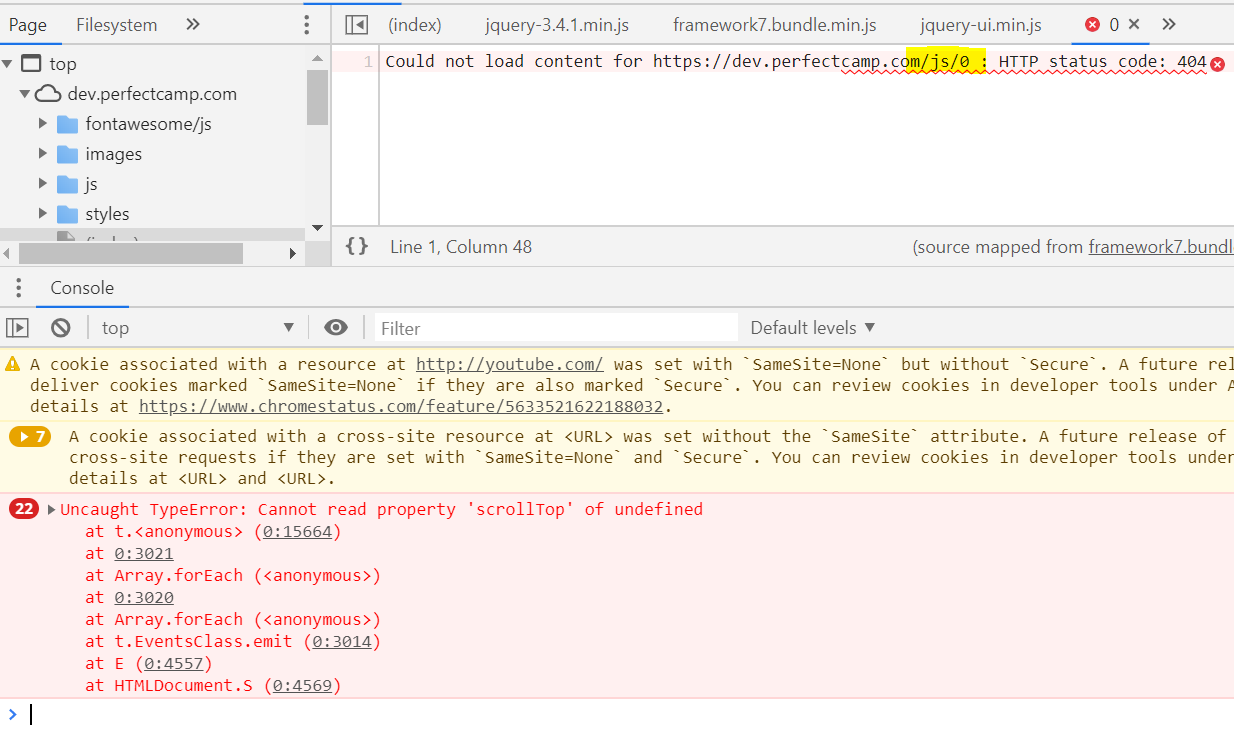Open the source-mapped framework7 bundle link
The image size is (1234, 734).
(1161, 247)
